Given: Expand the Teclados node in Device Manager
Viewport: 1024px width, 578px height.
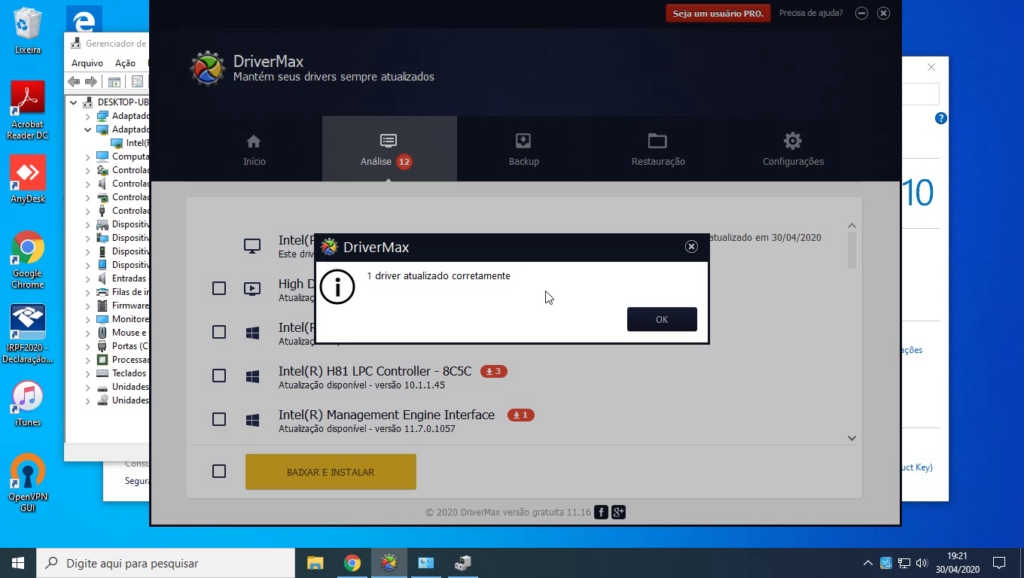Looking at the screenshot, I should [x=88, y=374].
